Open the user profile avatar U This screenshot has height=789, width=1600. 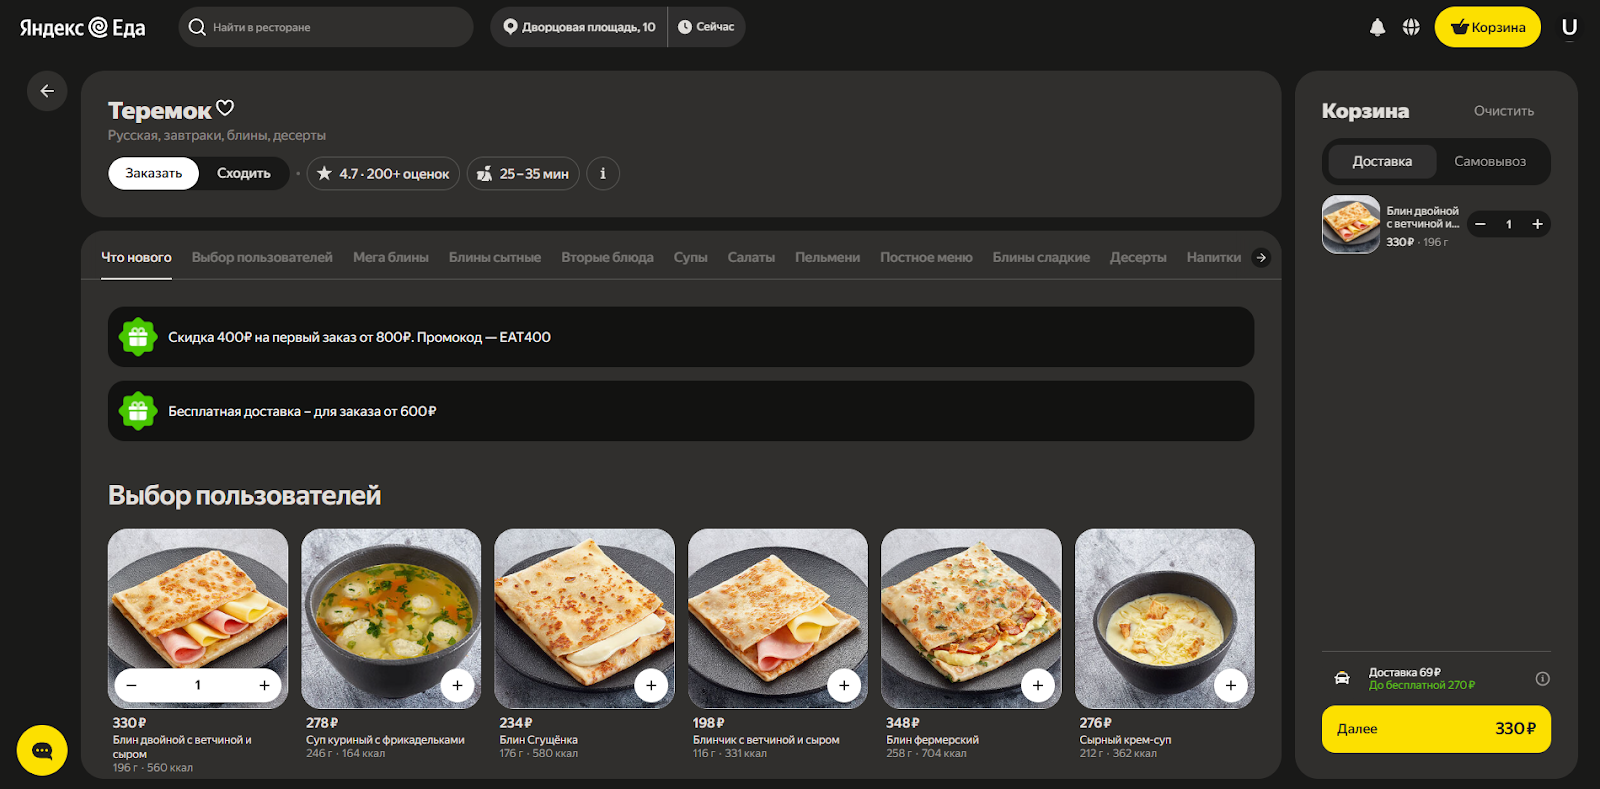(x=1569, y=27)
